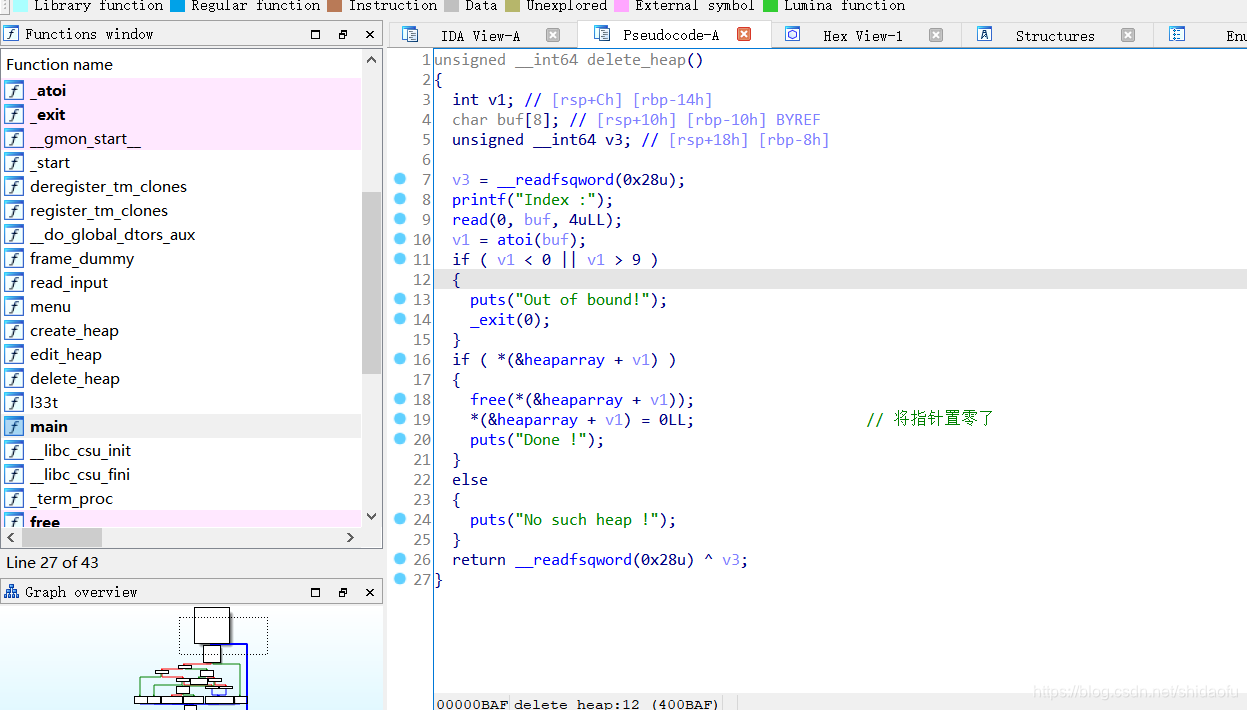Close the Structures tab
The height and width of the screenshot is (710, 1247).
(1128, 35)
